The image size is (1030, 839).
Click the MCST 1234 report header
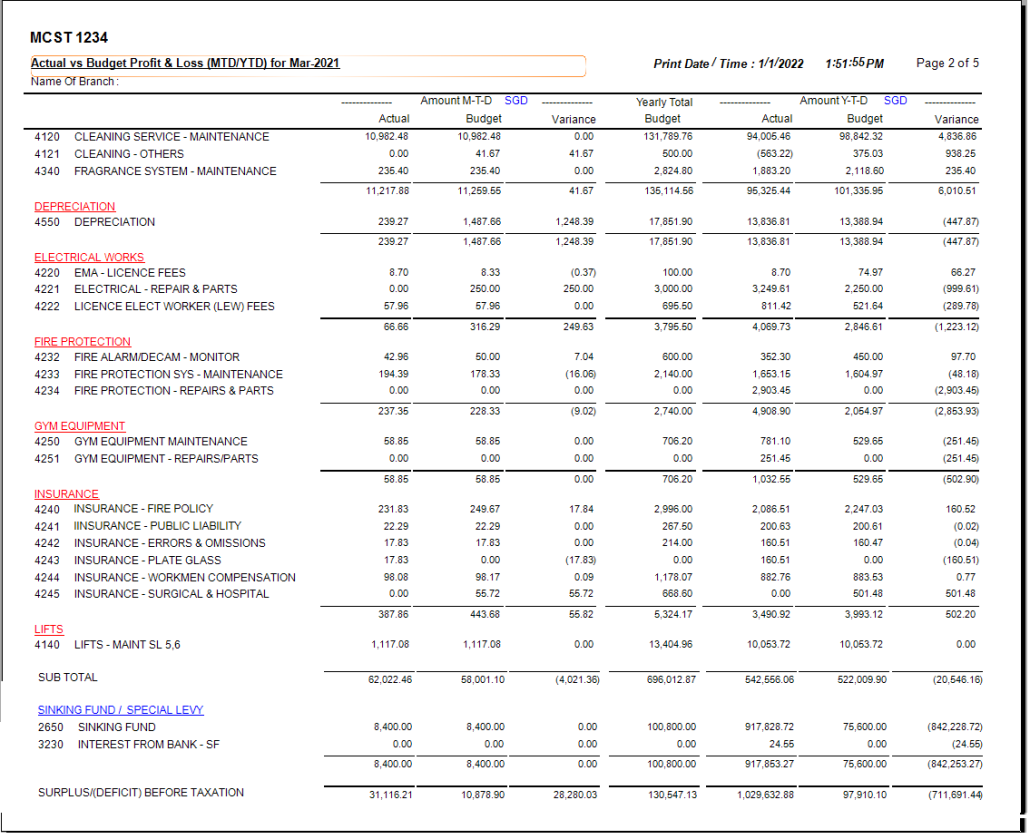[x=70, y=38]
